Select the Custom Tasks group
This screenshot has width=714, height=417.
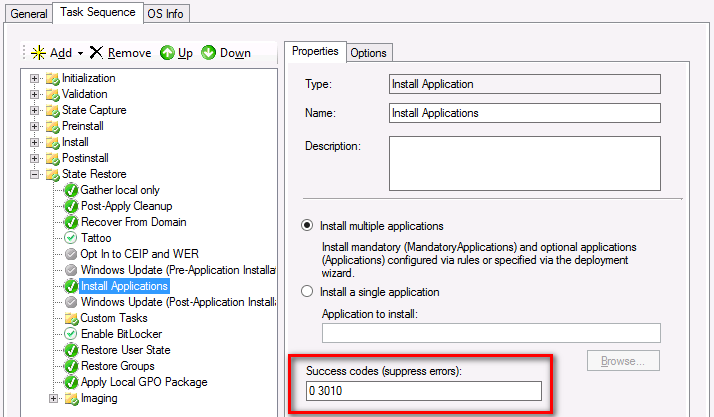click(114, 318)
